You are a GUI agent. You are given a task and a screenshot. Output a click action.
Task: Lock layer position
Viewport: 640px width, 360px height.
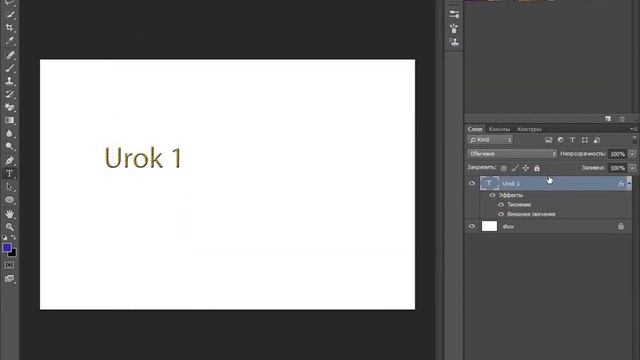coord(526,168)
